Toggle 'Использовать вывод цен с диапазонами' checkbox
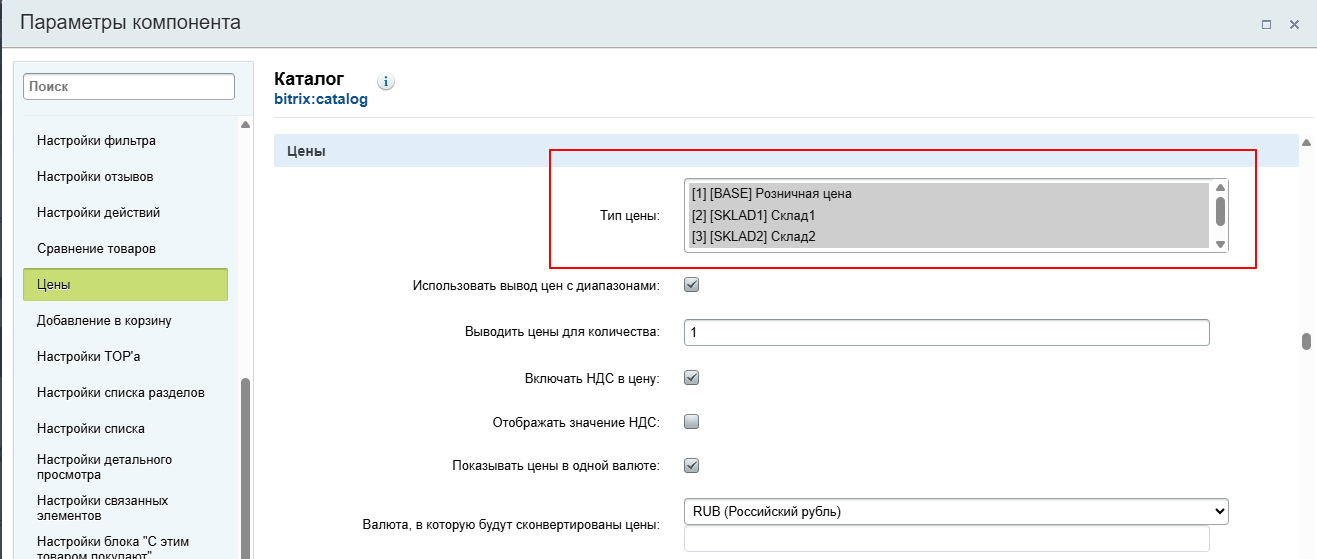 click(691, 285)
